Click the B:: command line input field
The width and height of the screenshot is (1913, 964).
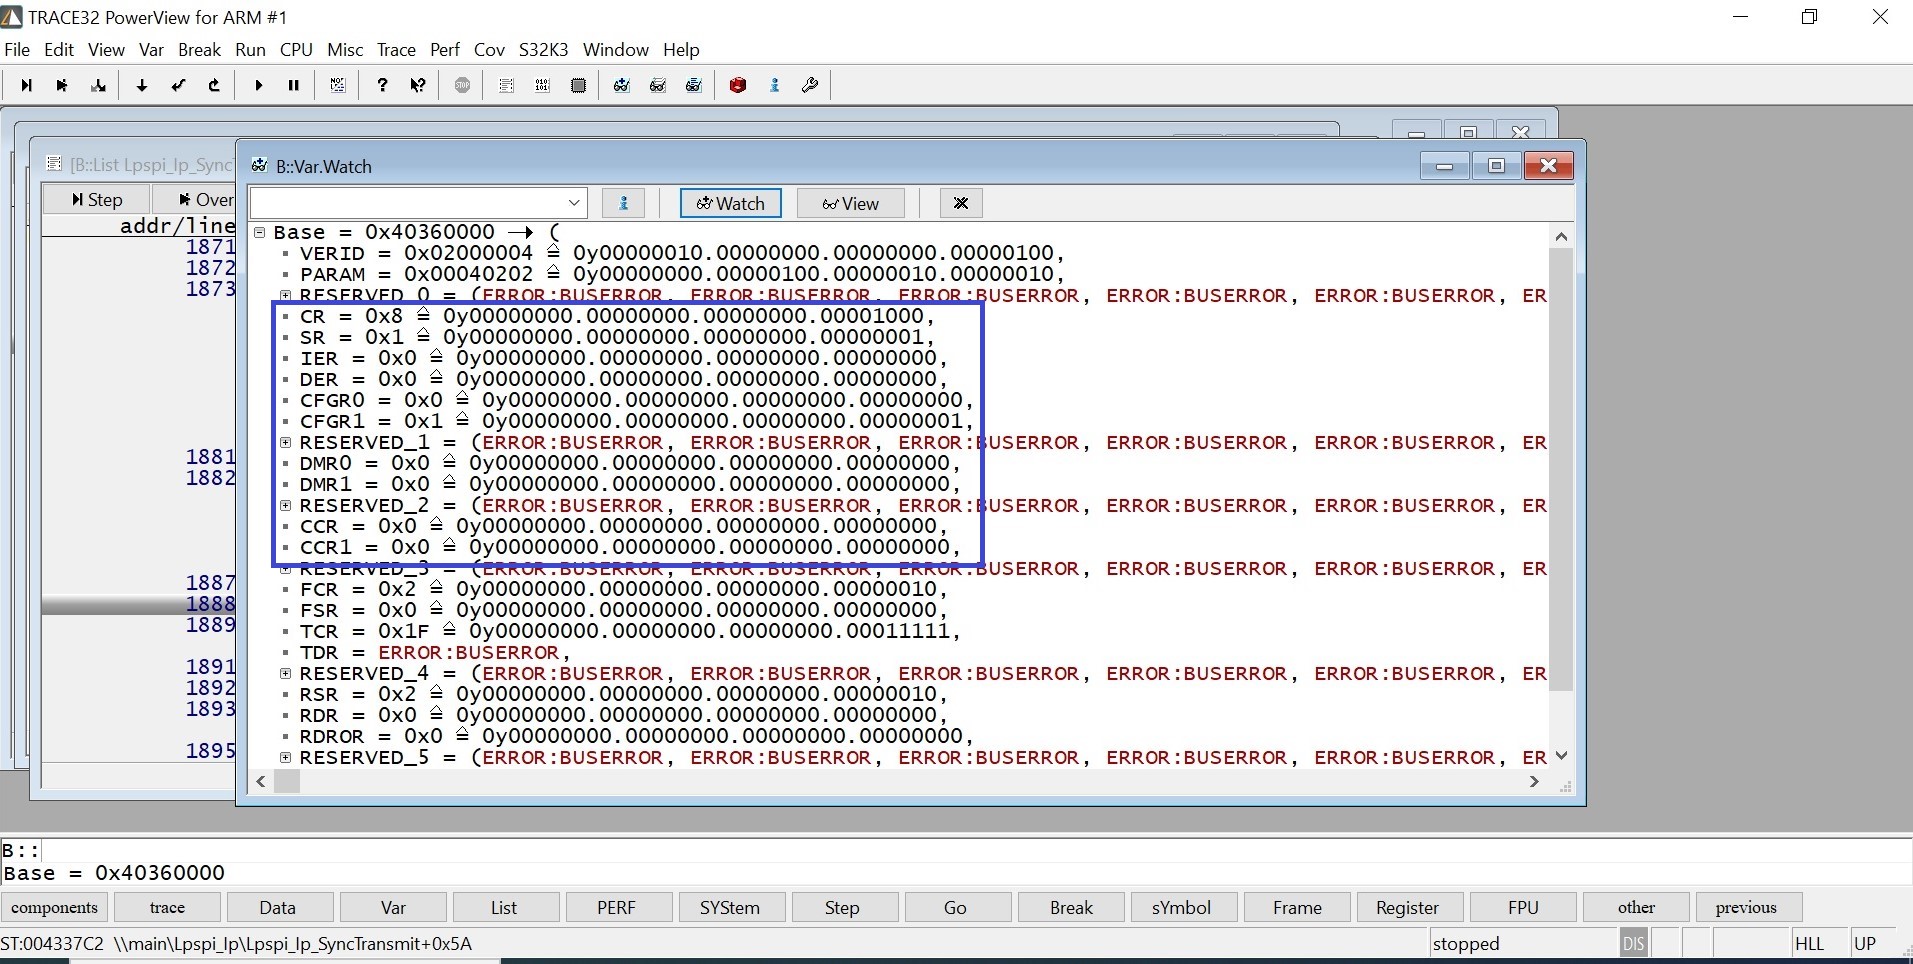[975, 851]
